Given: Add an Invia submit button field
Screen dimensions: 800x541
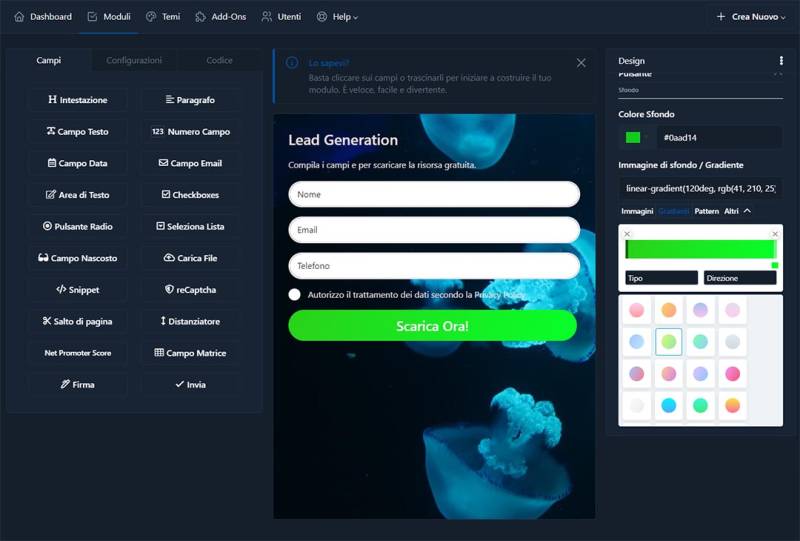Looking at the screenshot, I should point(190,384).
